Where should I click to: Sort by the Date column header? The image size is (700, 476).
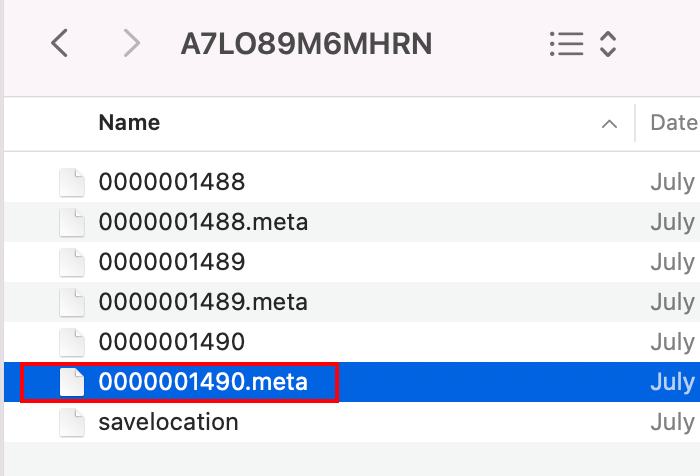click(673, 123)
